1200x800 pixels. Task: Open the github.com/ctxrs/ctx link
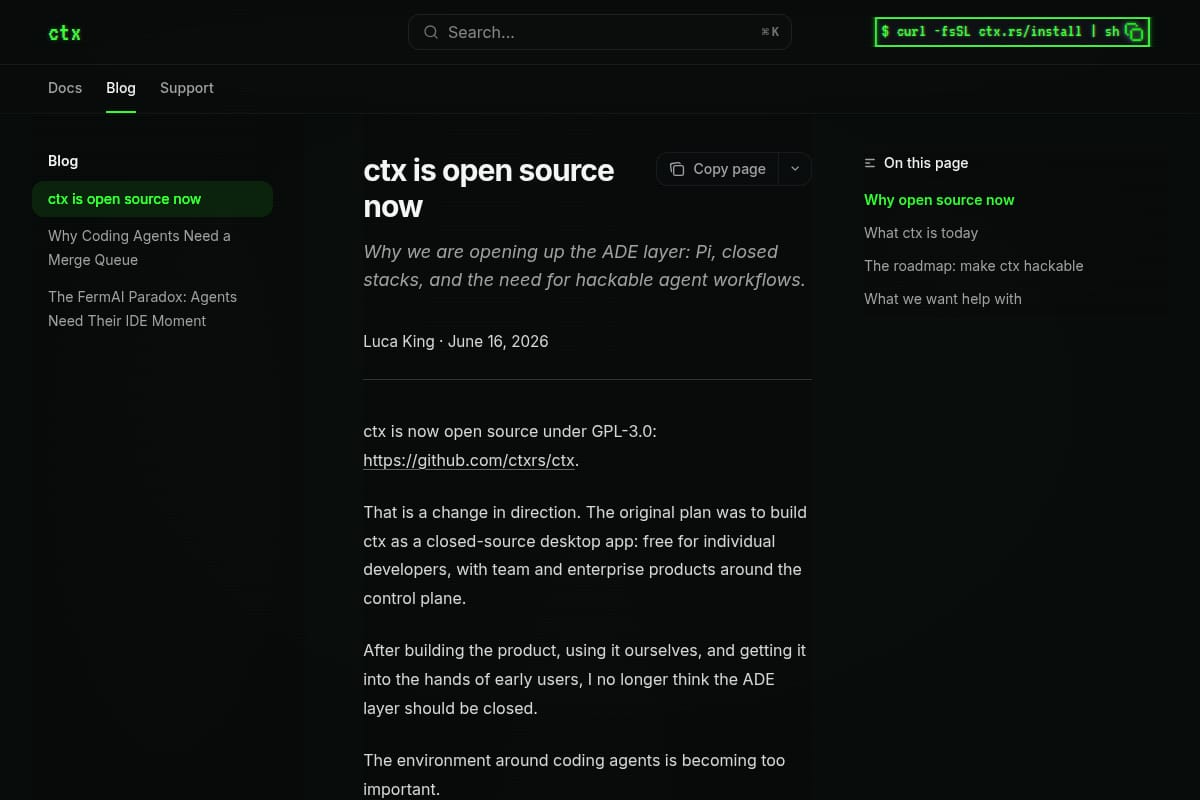(469, 461)
